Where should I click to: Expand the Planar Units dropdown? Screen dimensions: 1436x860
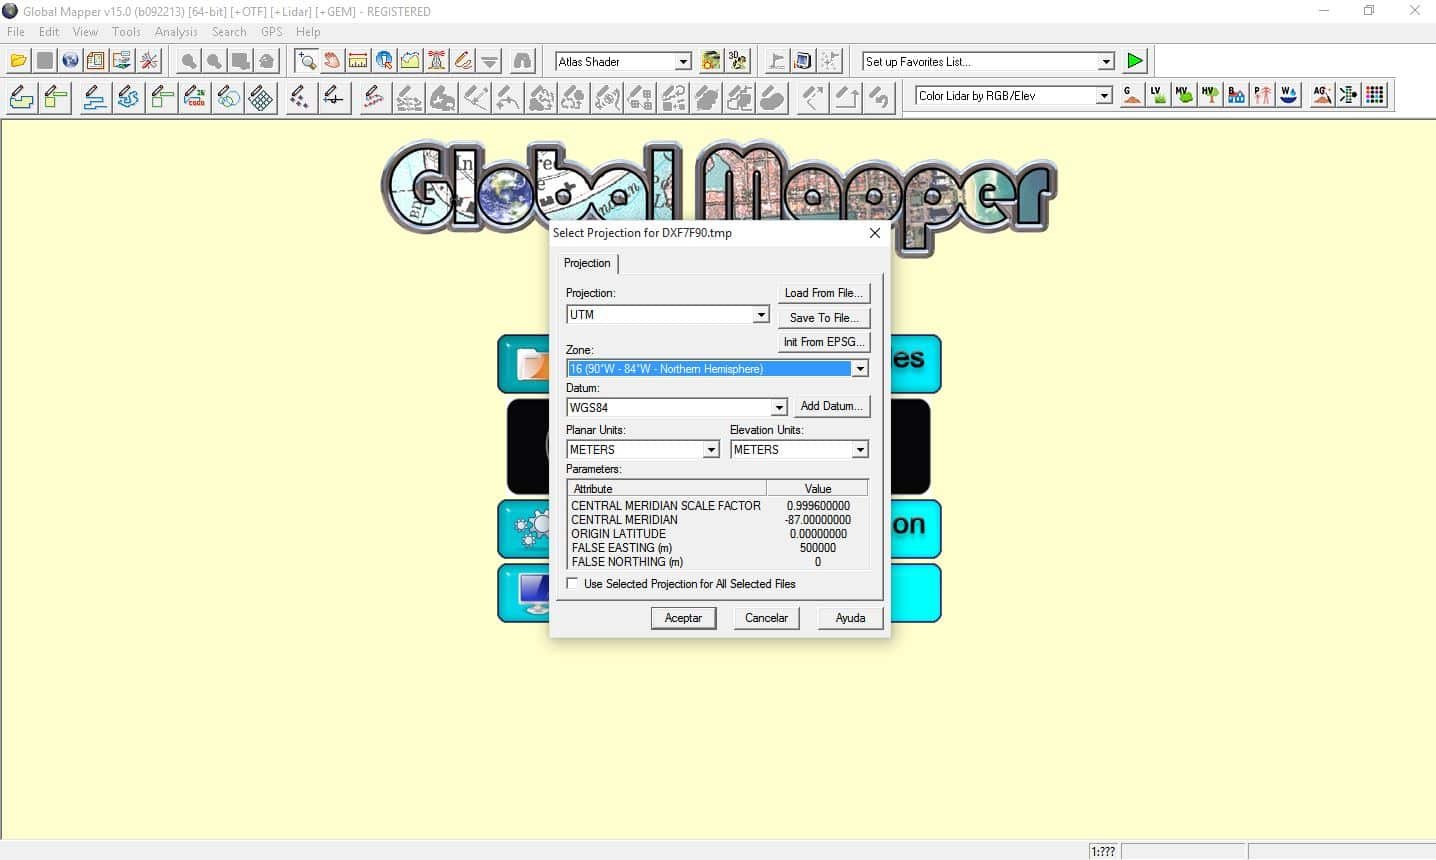pyautogui.click(x=711, y=450)
